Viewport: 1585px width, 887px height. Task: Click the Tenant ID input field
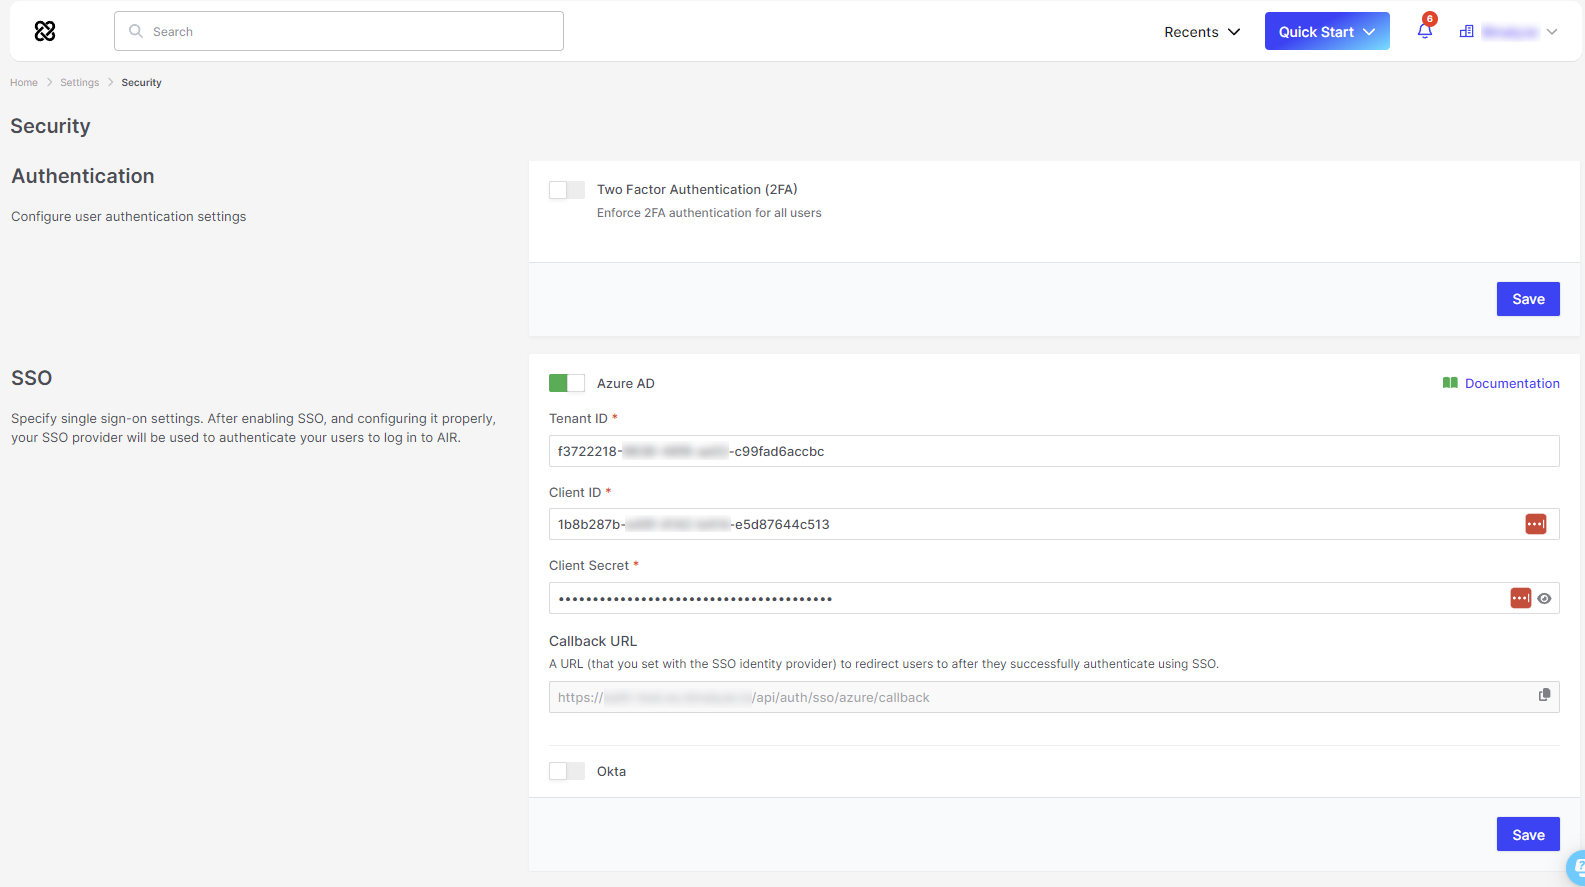pyautogui.click(x=1053, y=451)
